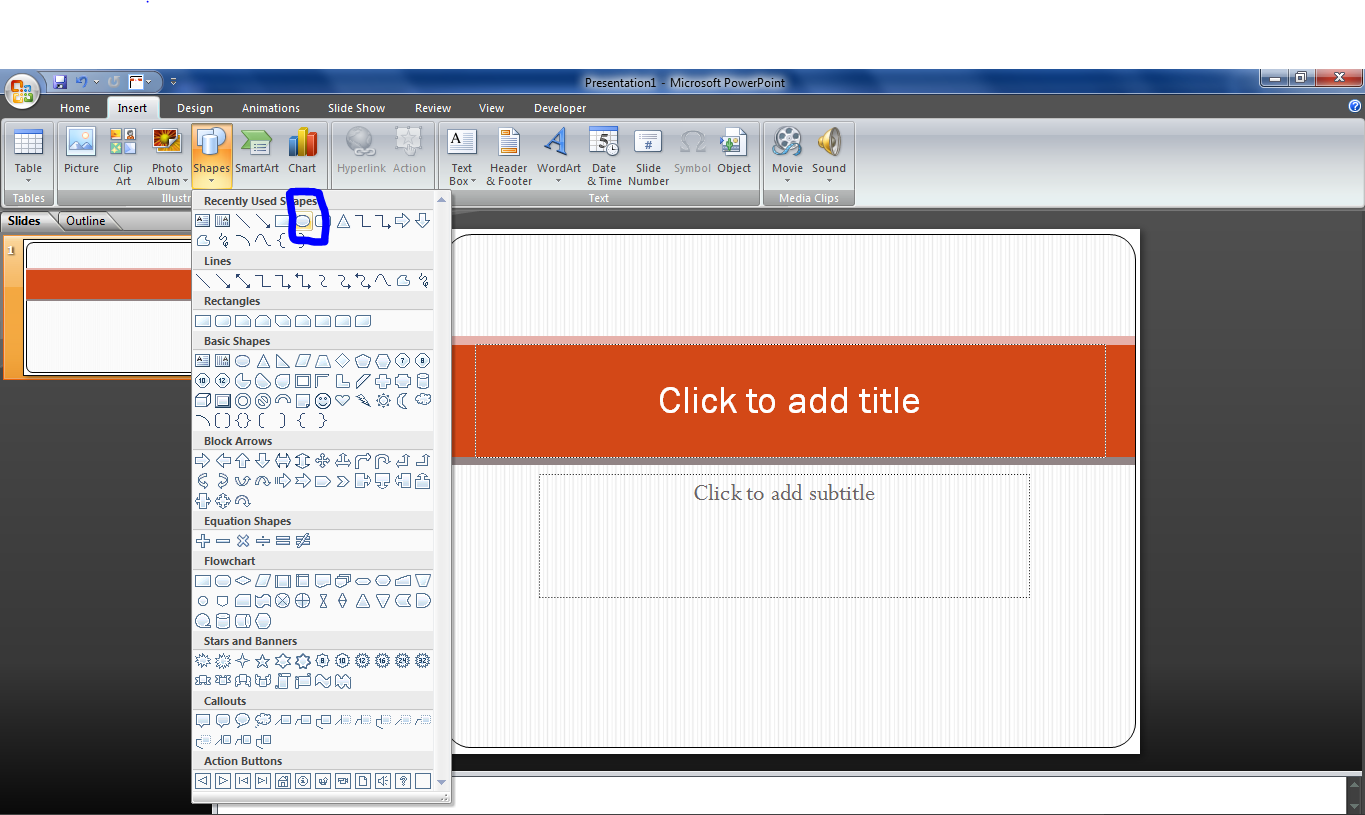Select the Diamond in Basic Shapes
Image resolution: width=1365 pixels, height=815 pixels.
pos(343,361)
